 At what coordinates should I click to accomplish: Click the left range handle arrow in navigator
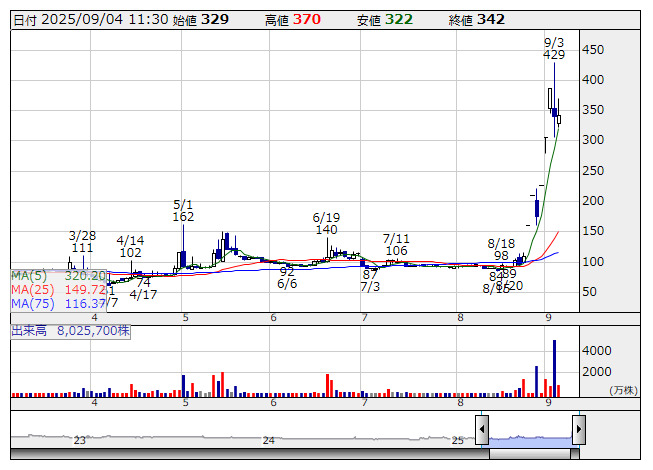coord(482,431)
